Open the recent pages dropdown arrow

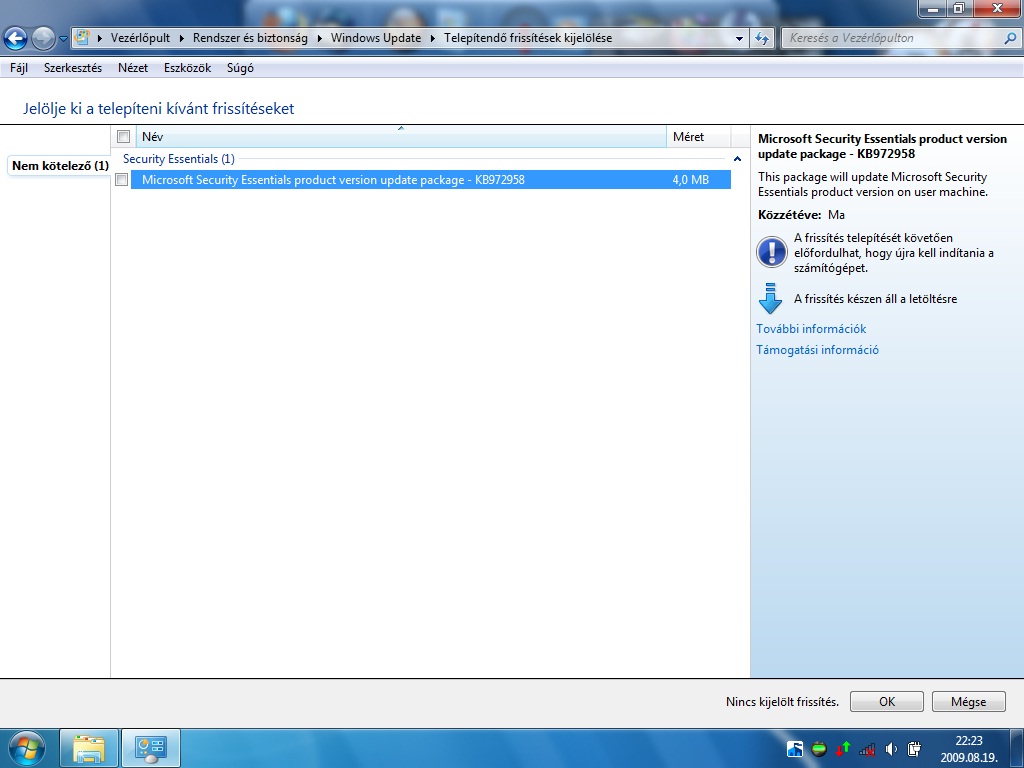pyautogui.click(x=64, y=39)
